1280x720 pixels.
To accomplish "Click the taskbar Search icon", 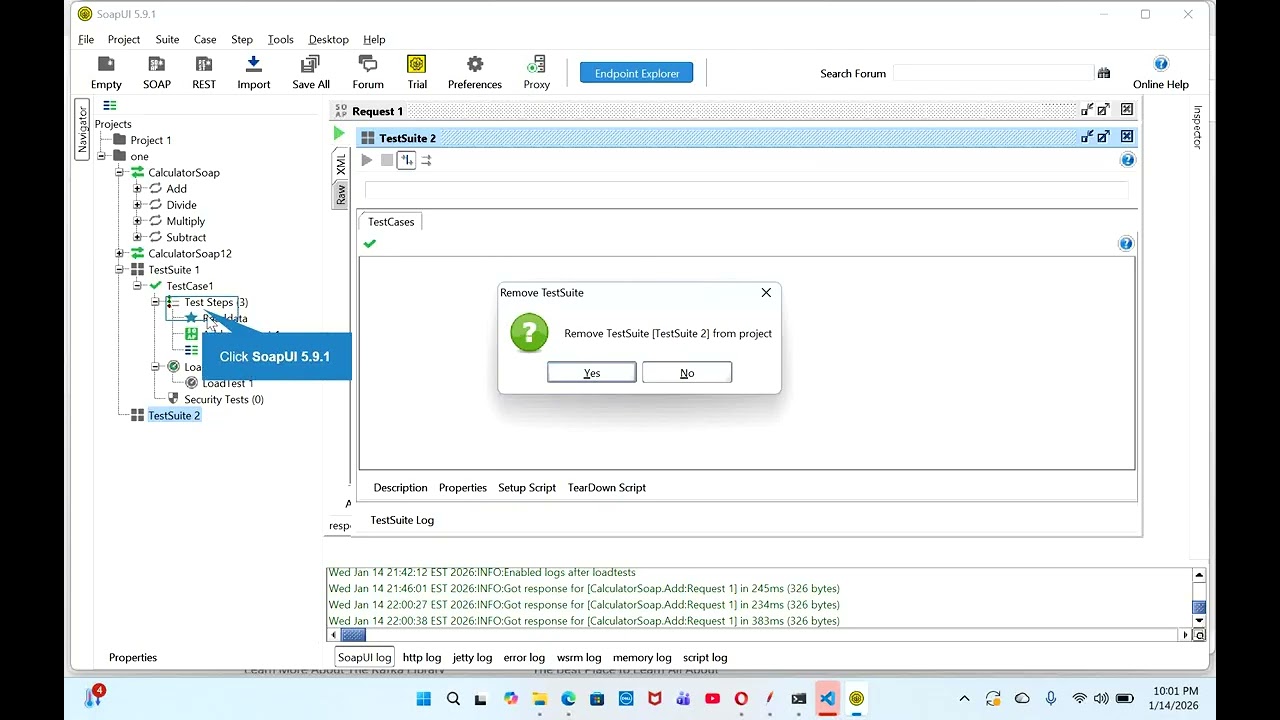I will (453, 699).
